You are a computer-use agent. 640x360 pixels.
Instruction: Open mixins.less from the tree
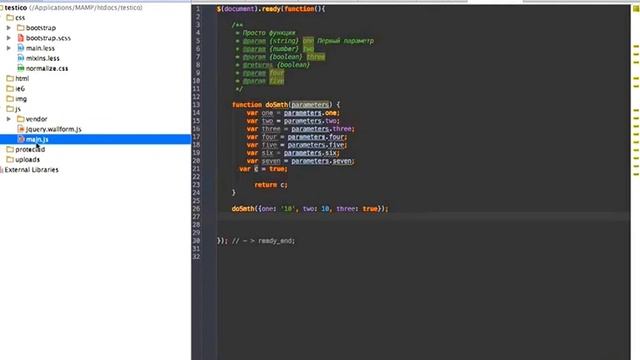(x=43, y=58)
